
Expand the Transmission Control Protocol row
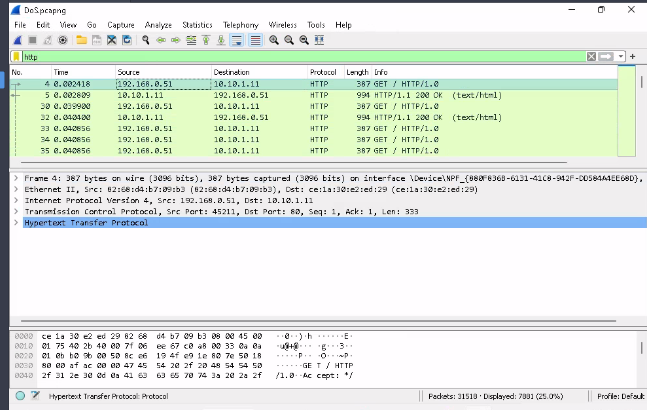pyautogui.click(x=15, y=211)
